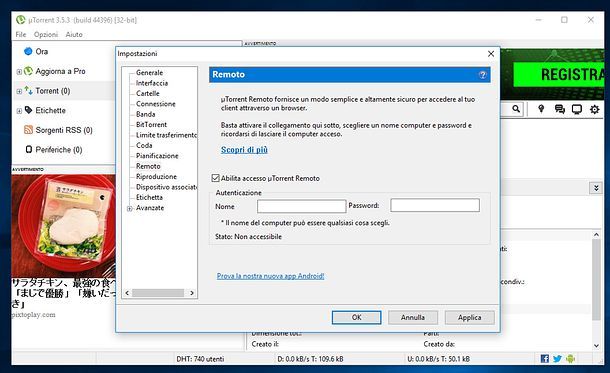This screenshot has width=610, height=373.
Task: Select Coda in settings tree
Action: [x=144, y=145]
